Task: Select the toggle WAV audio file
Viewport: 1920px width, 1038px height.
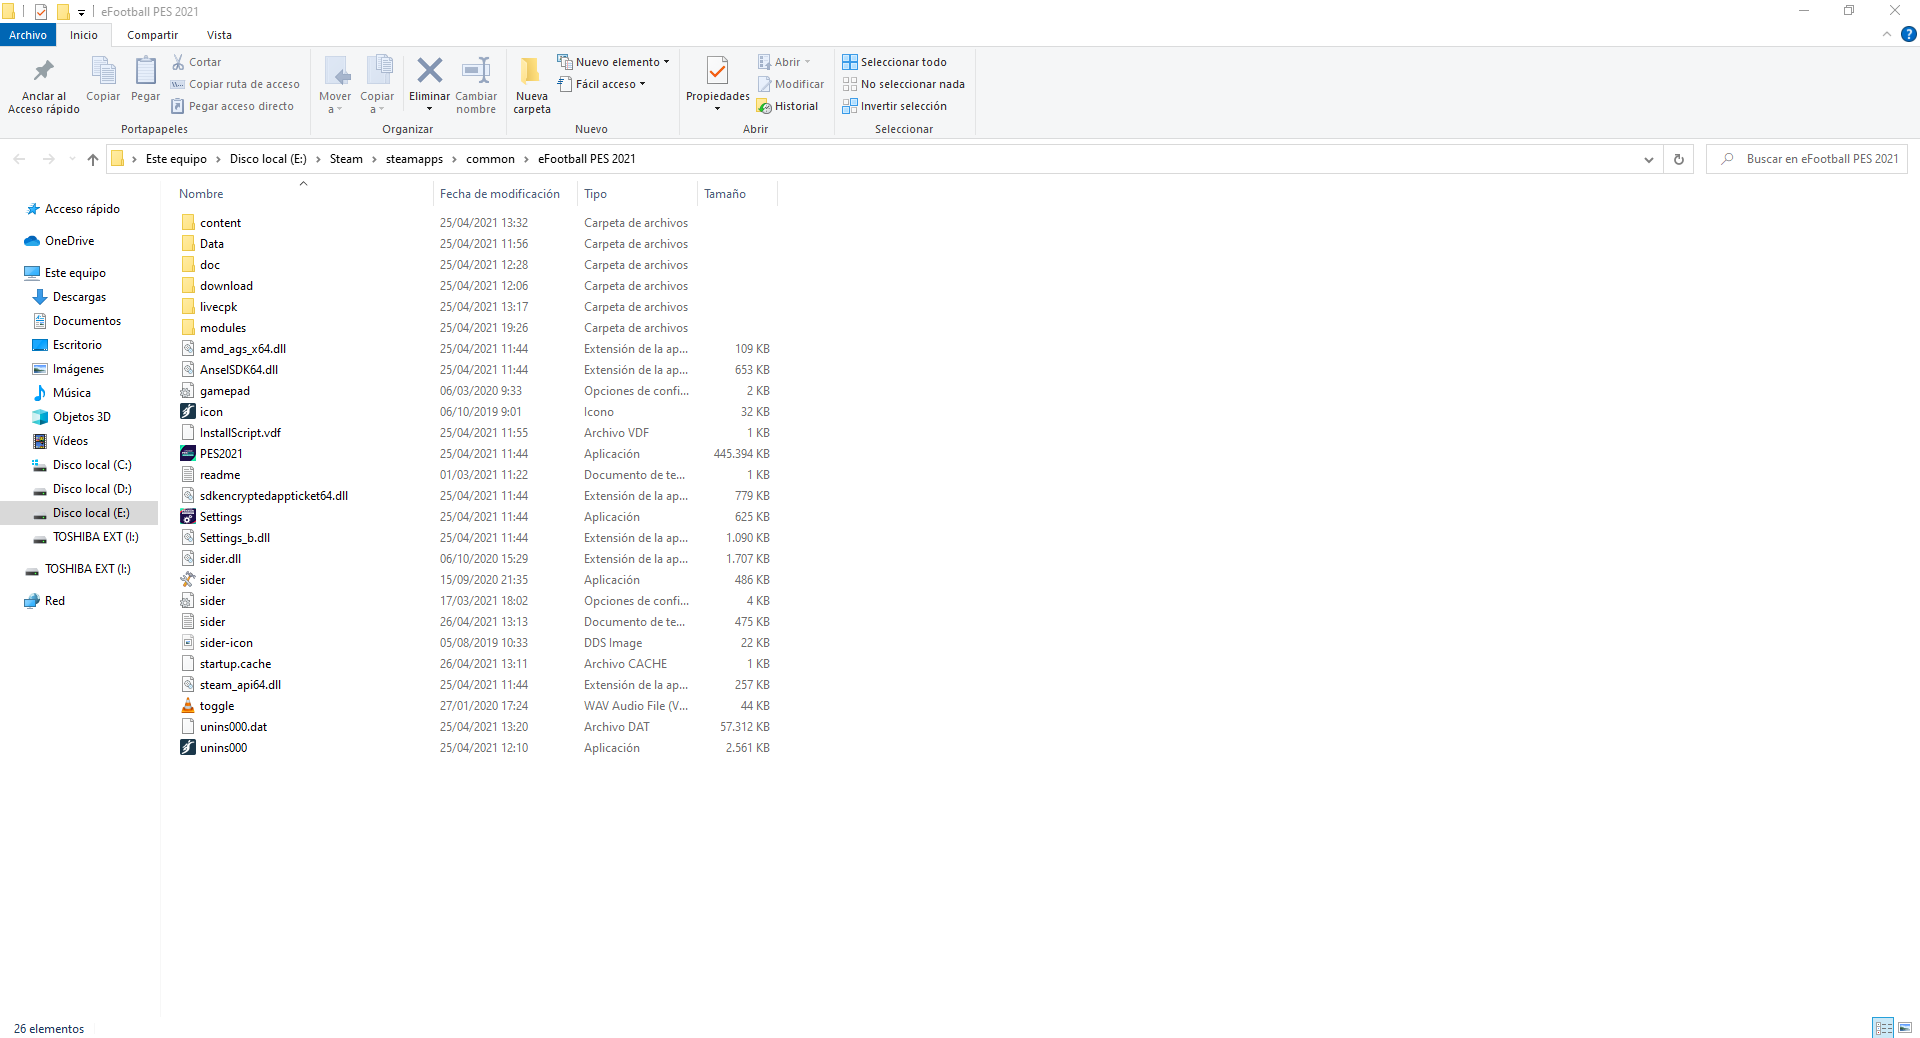Action: (x=216, y=706)
